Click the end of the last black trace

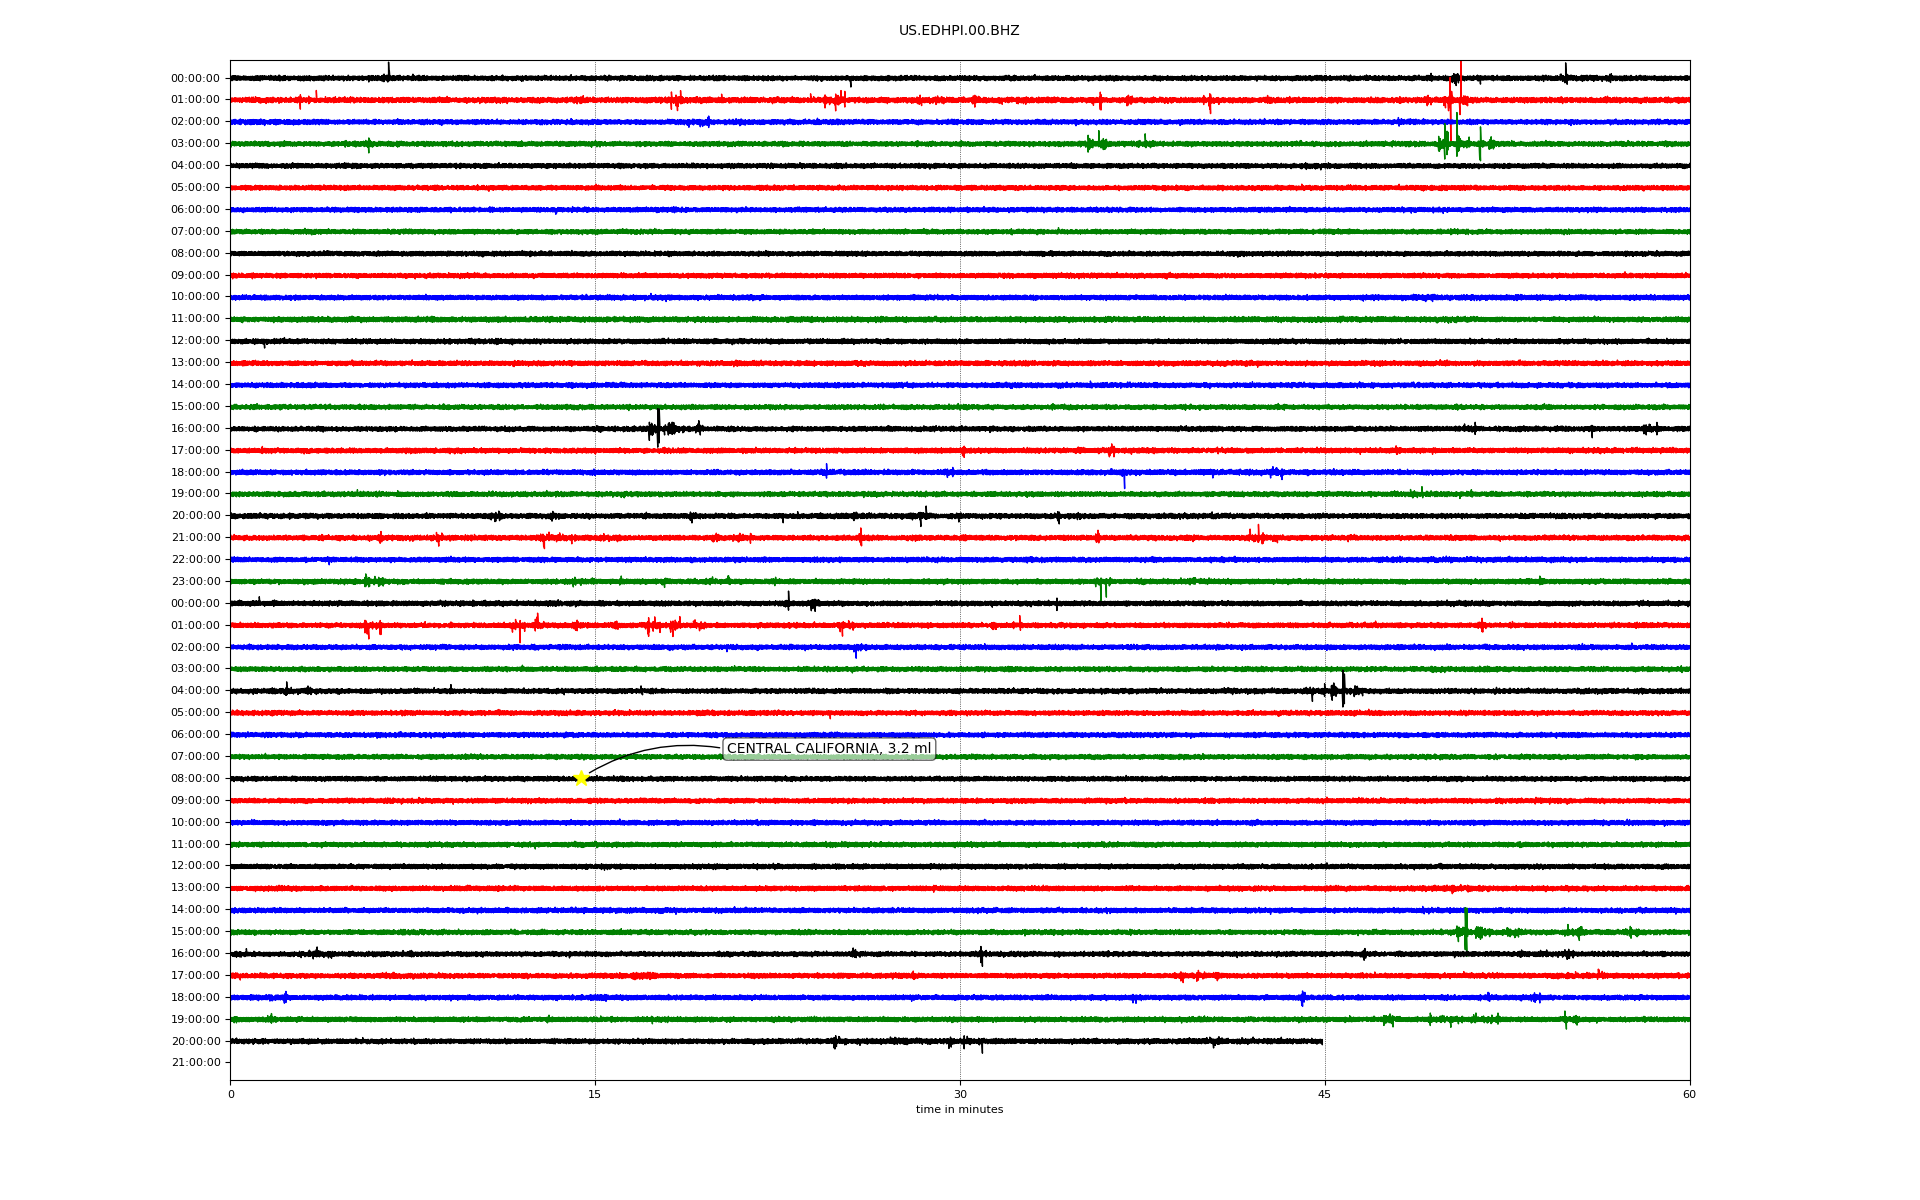(x=1321, y=1041)
